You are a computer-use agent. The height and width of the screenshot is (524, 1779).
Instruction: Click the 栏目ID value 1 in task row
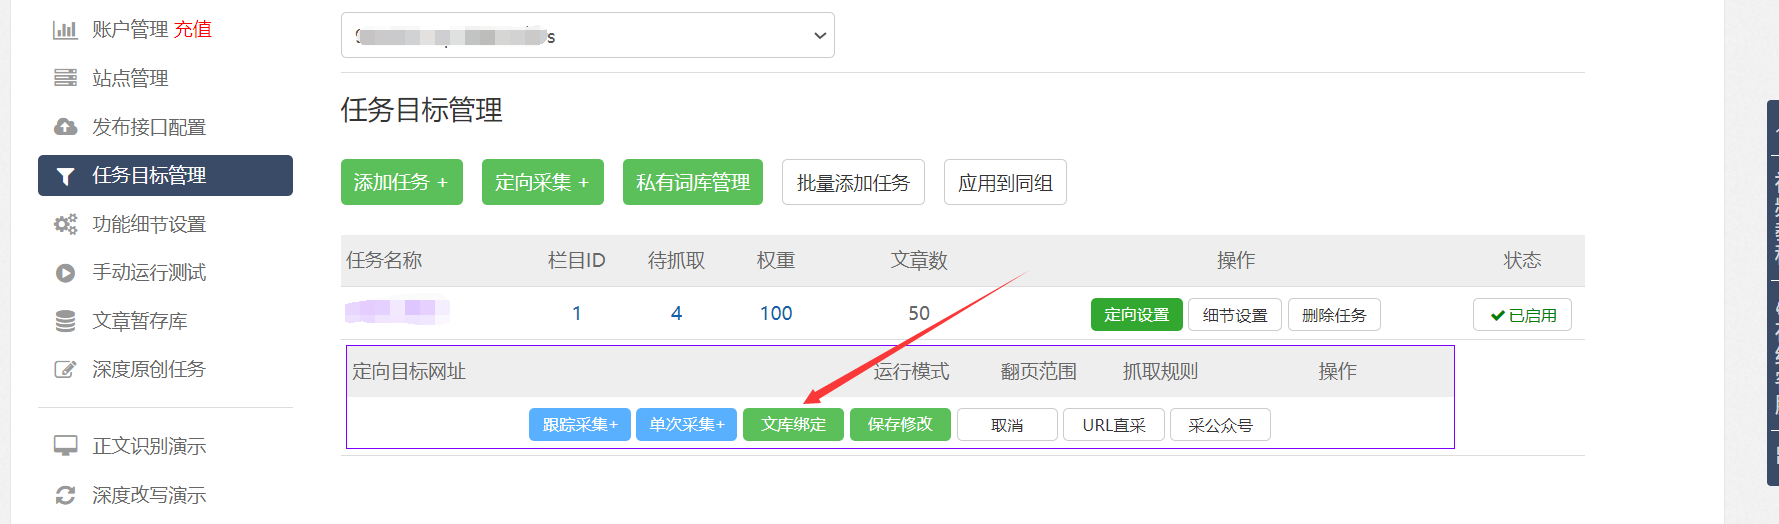[576, 313]
